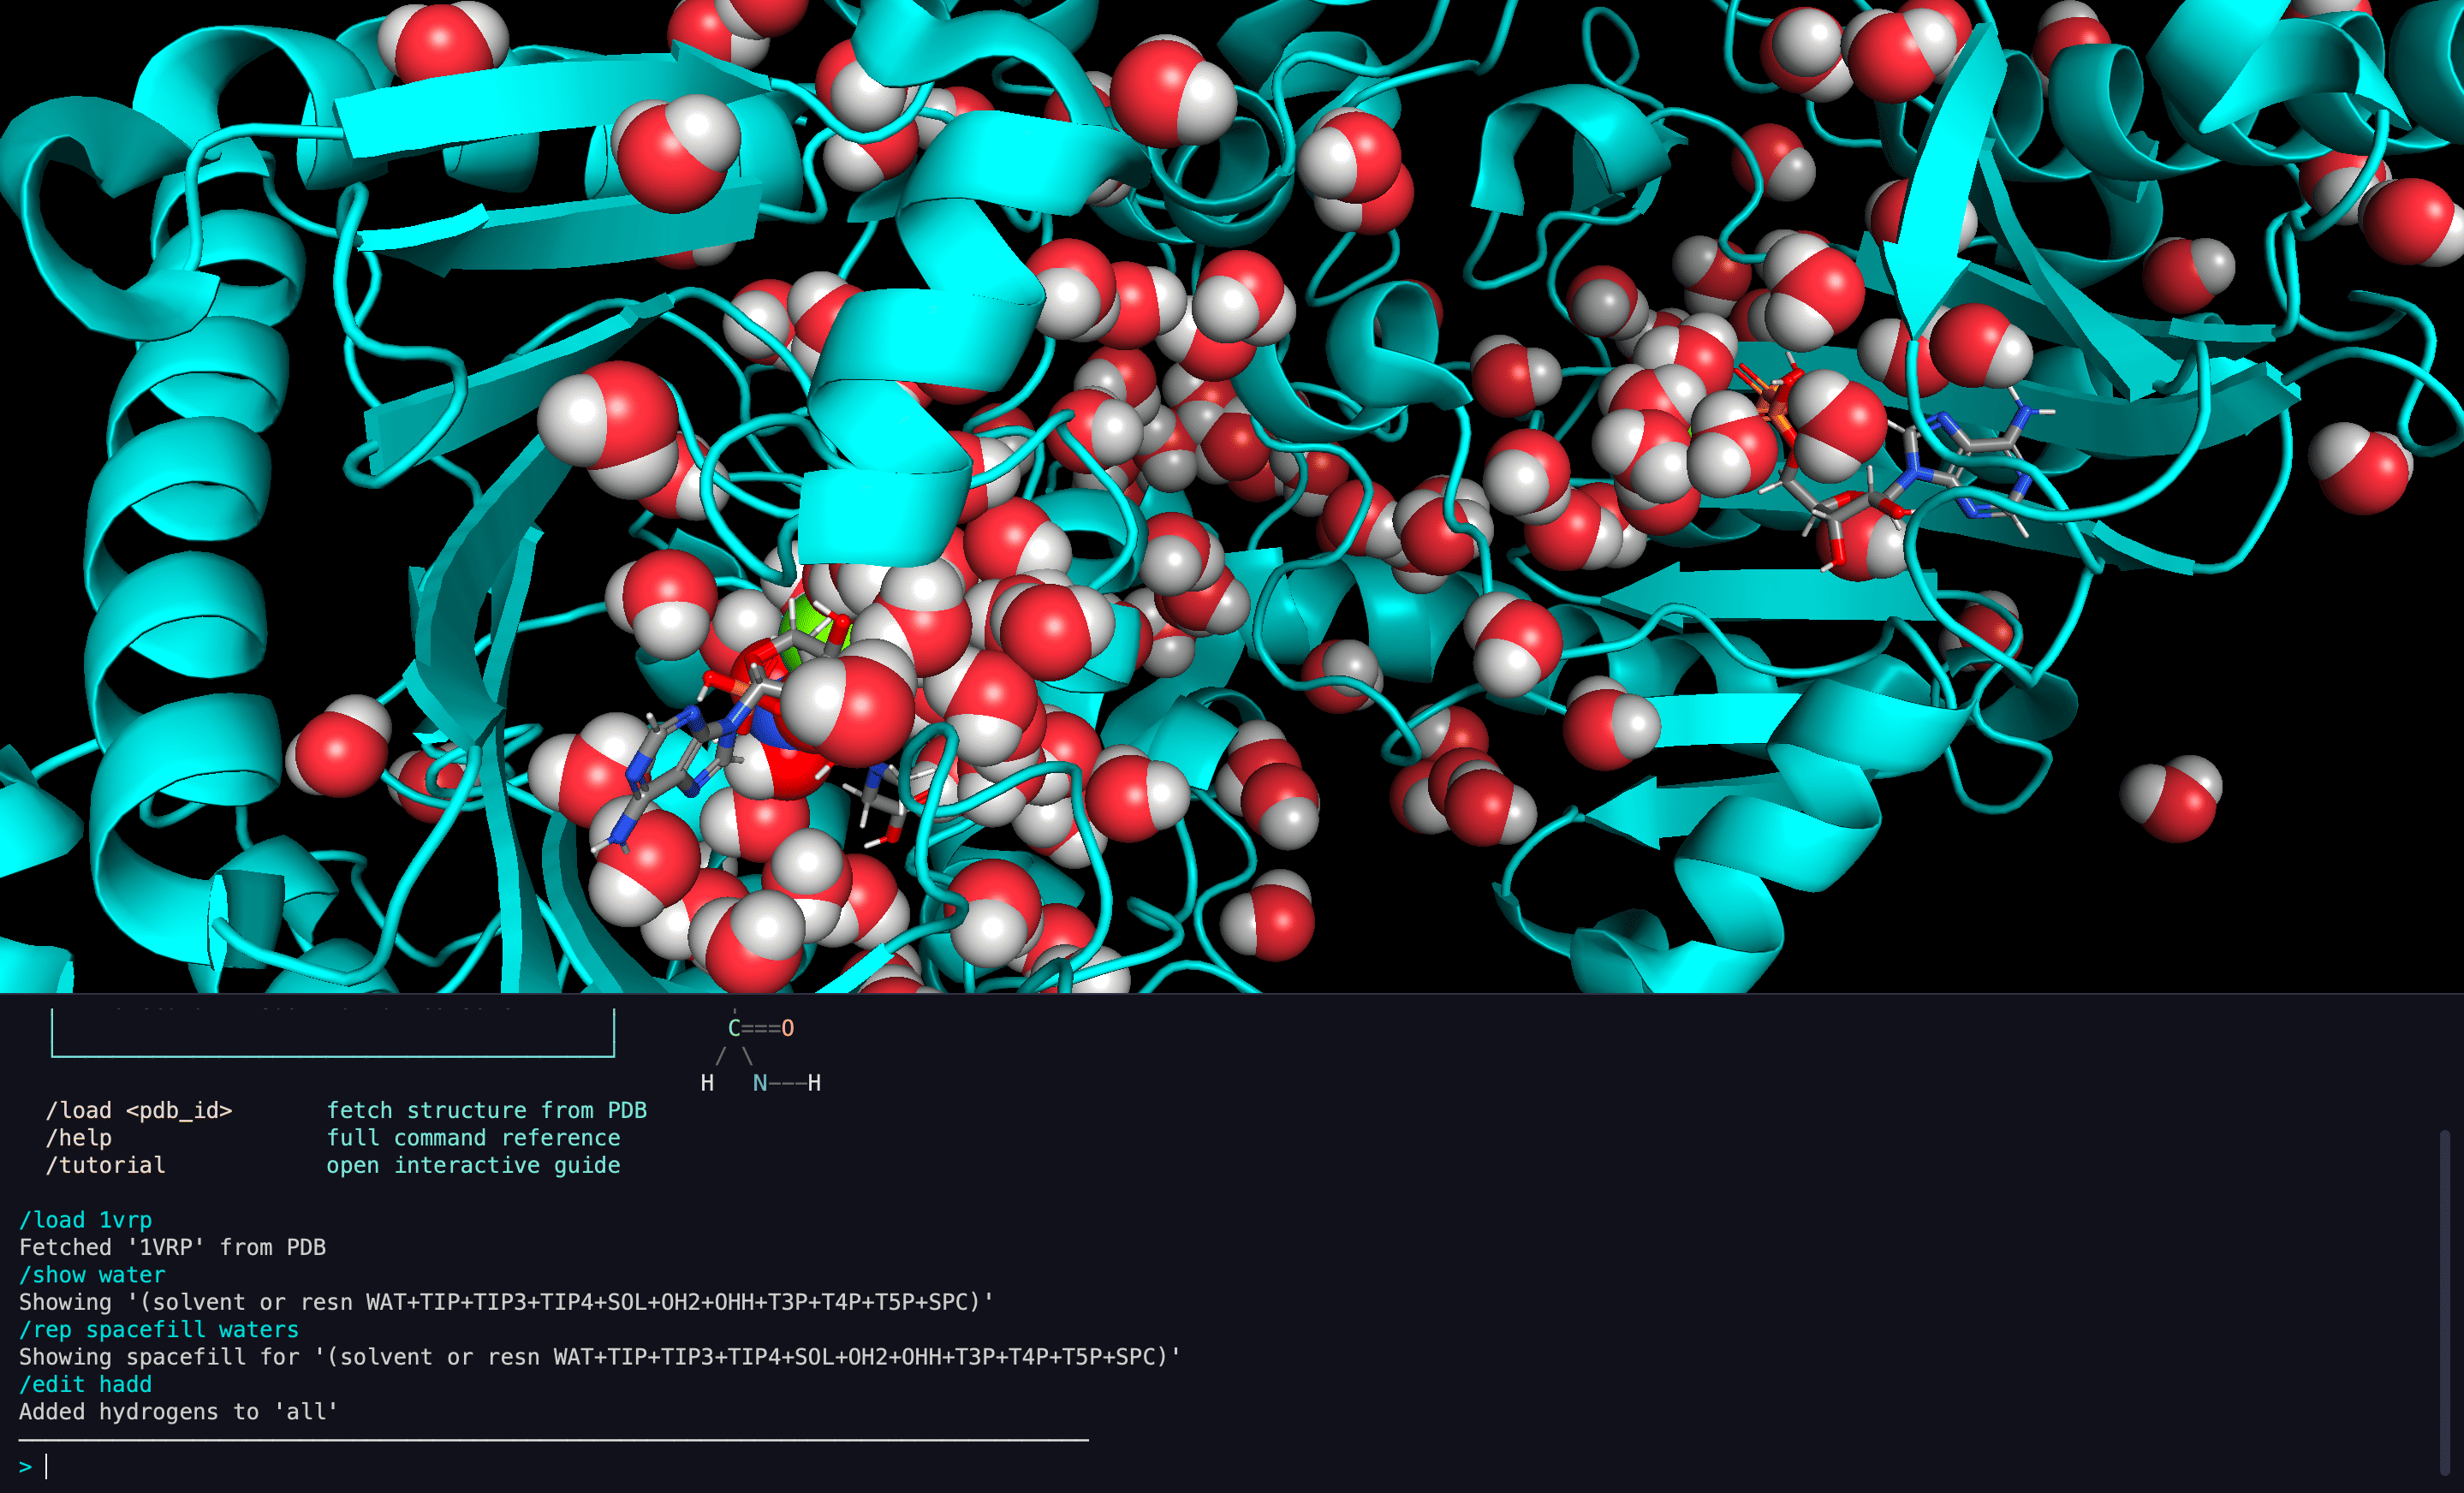Click the ASCII amide molecule art's orange O
This screenshot has height=1493, width=2464.
[x=788, y=1028]
